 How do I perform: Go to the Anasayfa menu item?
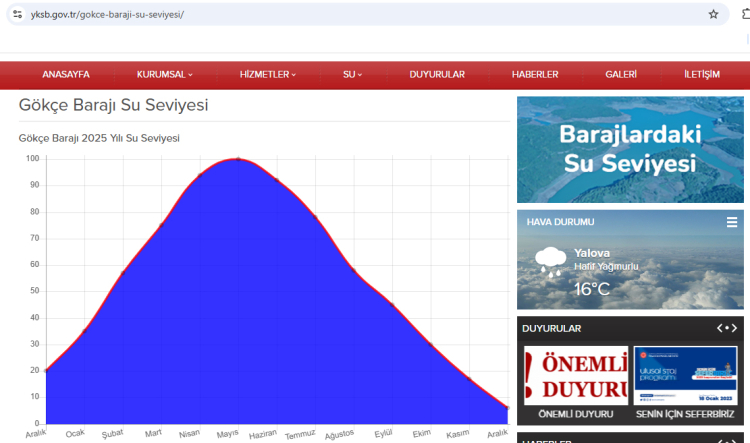click(66, 75)
